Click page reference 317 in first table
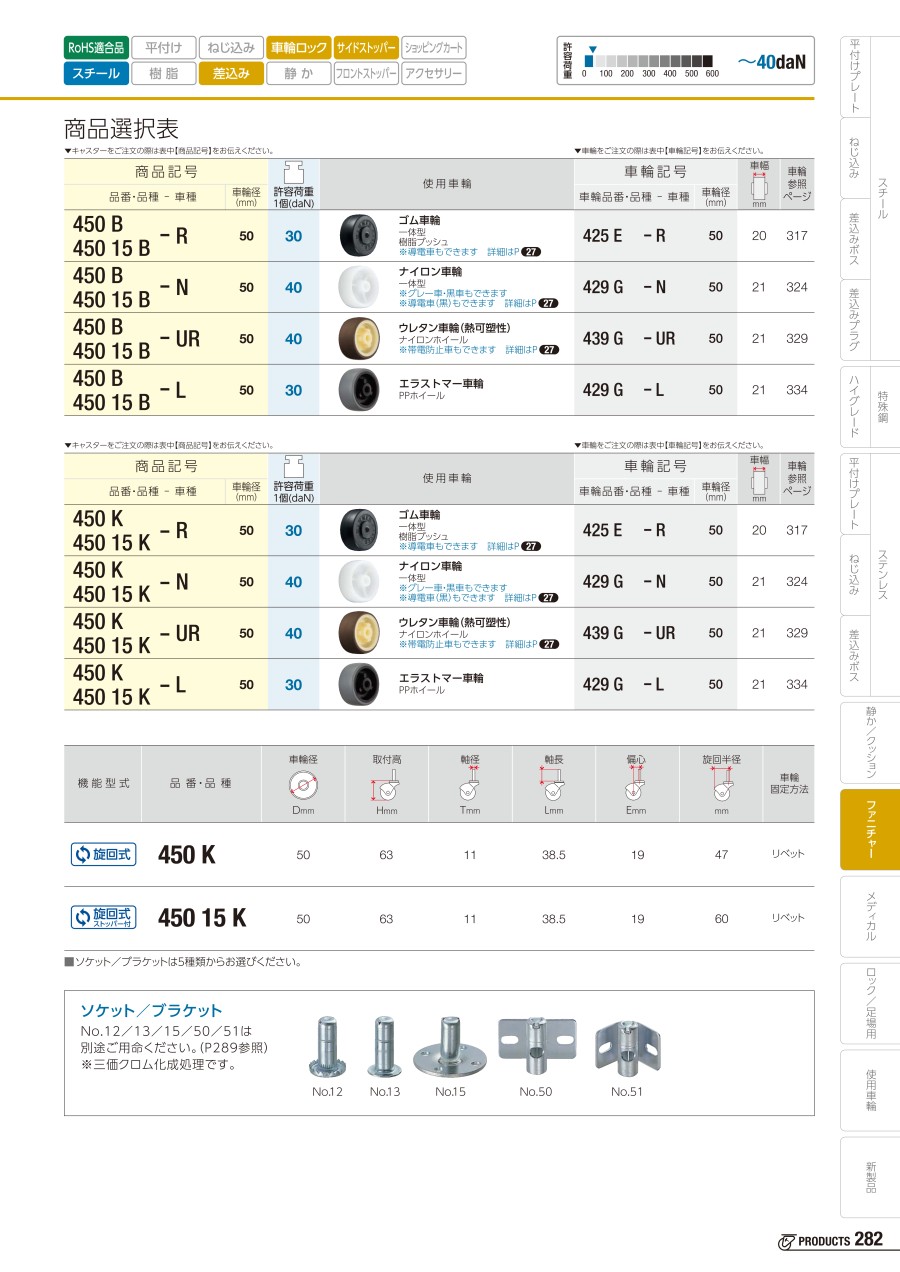The image size is (900, 1272). pyautogui.click(x=796, y=236)
